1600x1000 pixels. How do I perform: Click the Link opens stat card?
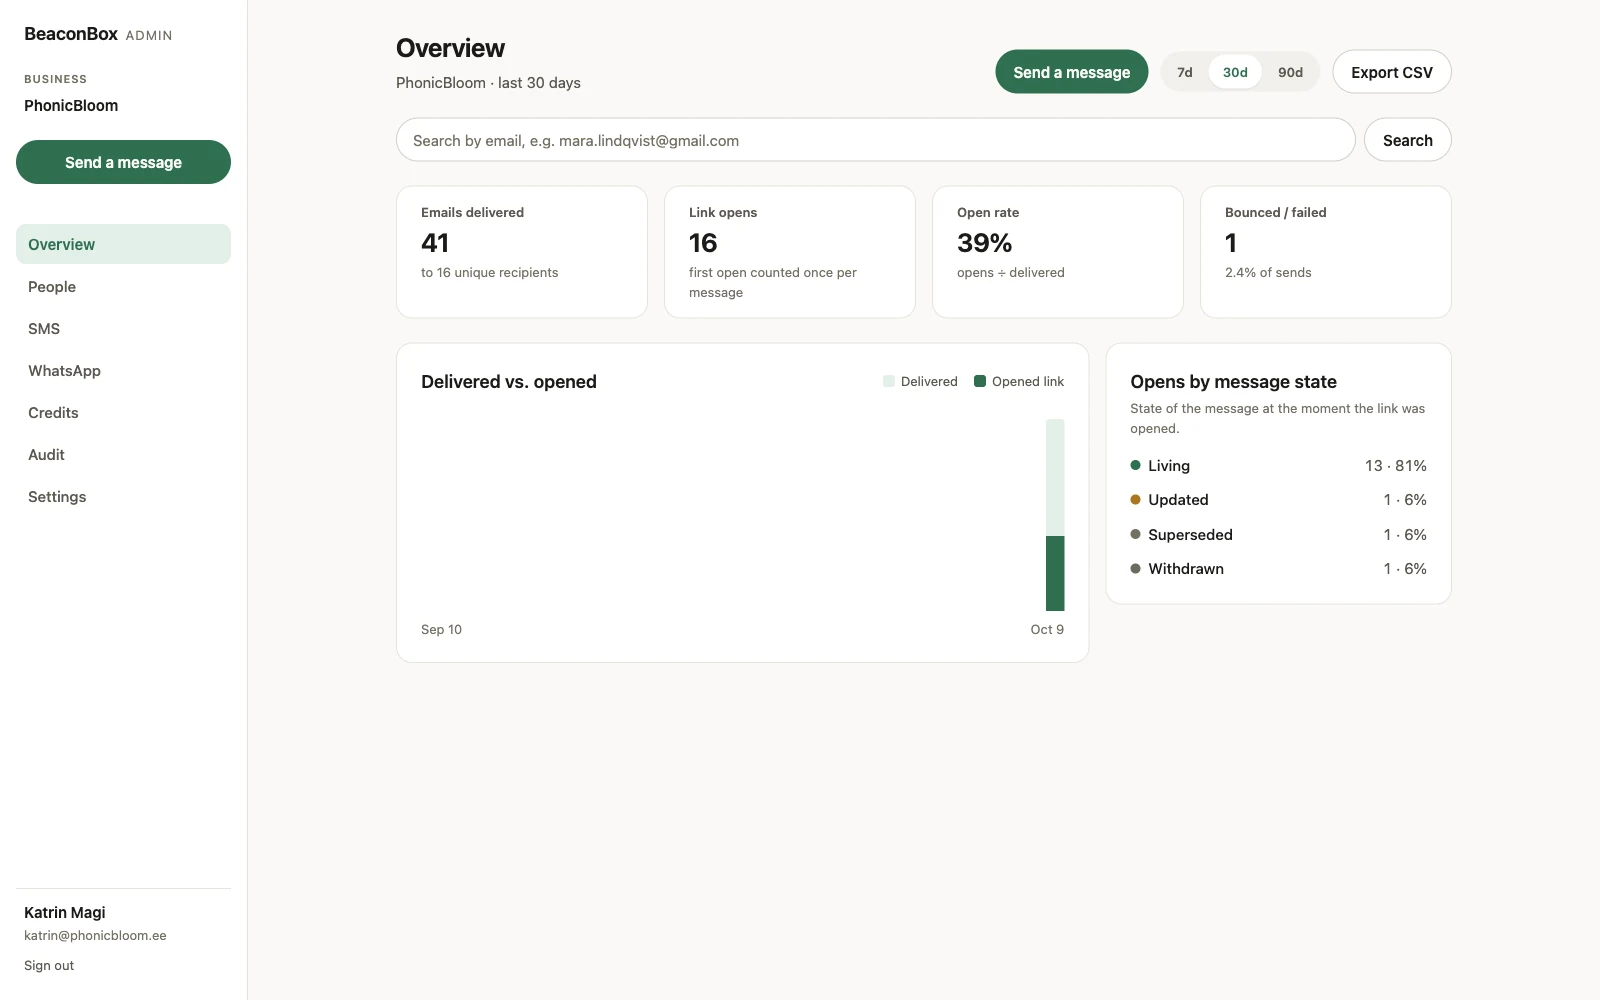coord(790,252)
